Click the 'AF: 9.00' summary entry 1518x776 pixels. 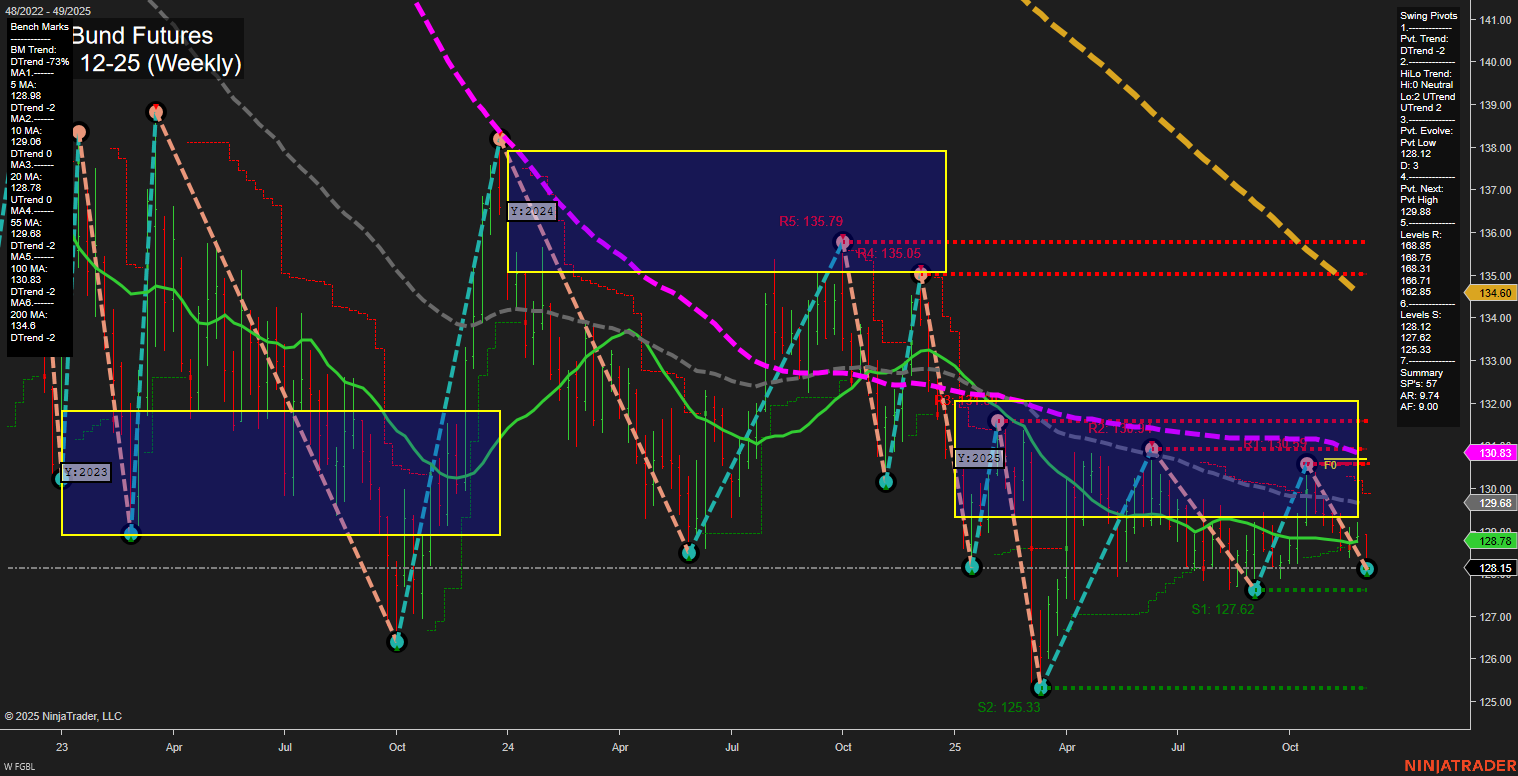1418,407
